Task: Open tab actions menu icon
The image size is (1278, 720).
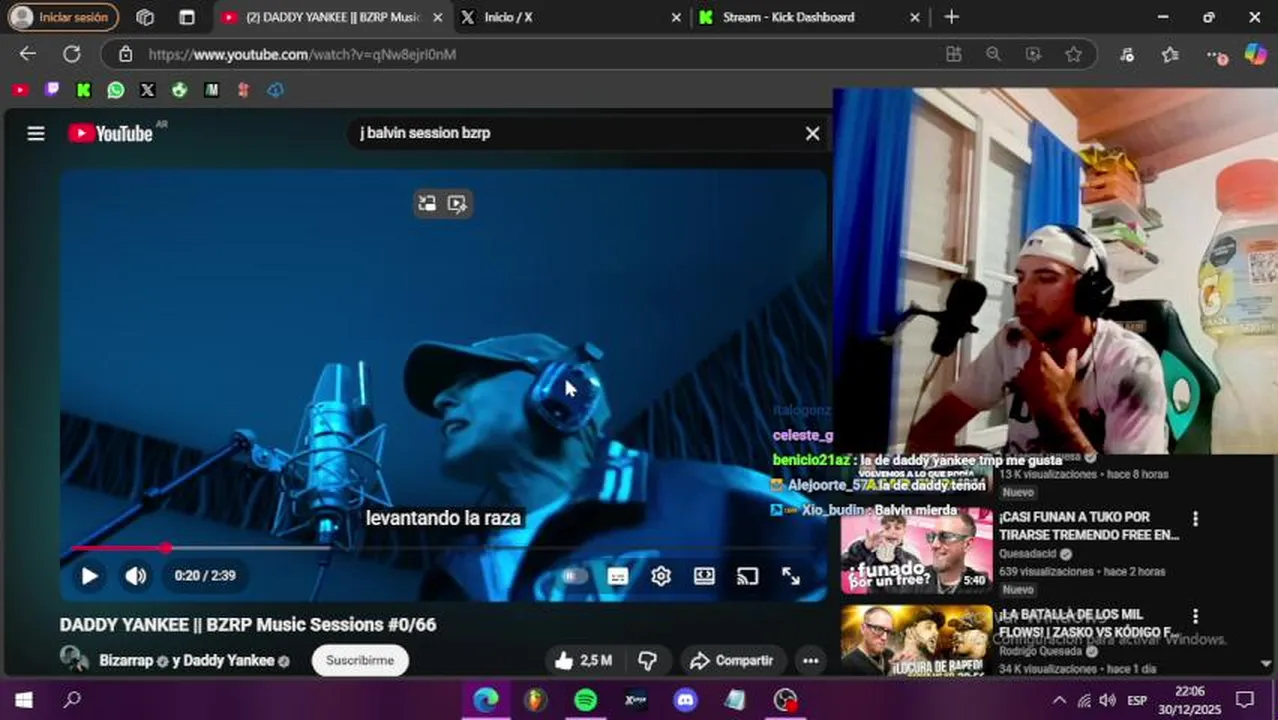Action: pyautogui.click(x=187, y=17)
